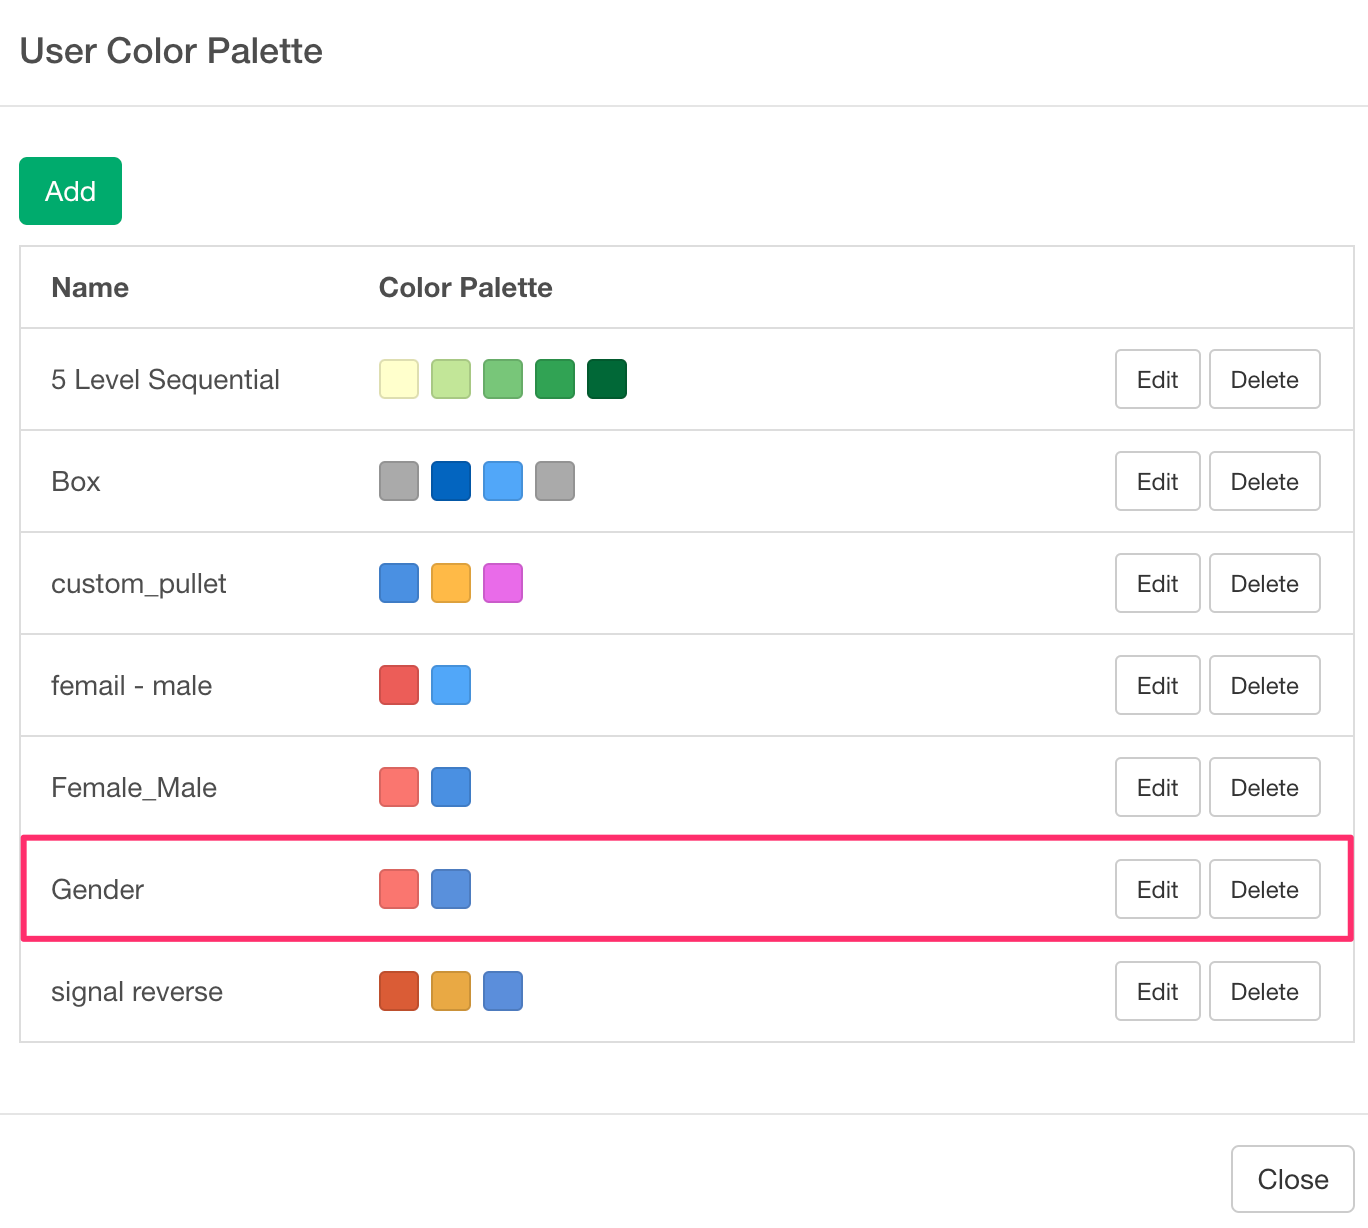Select the burnt orange swatch in signal reverse

pos(399,991)
